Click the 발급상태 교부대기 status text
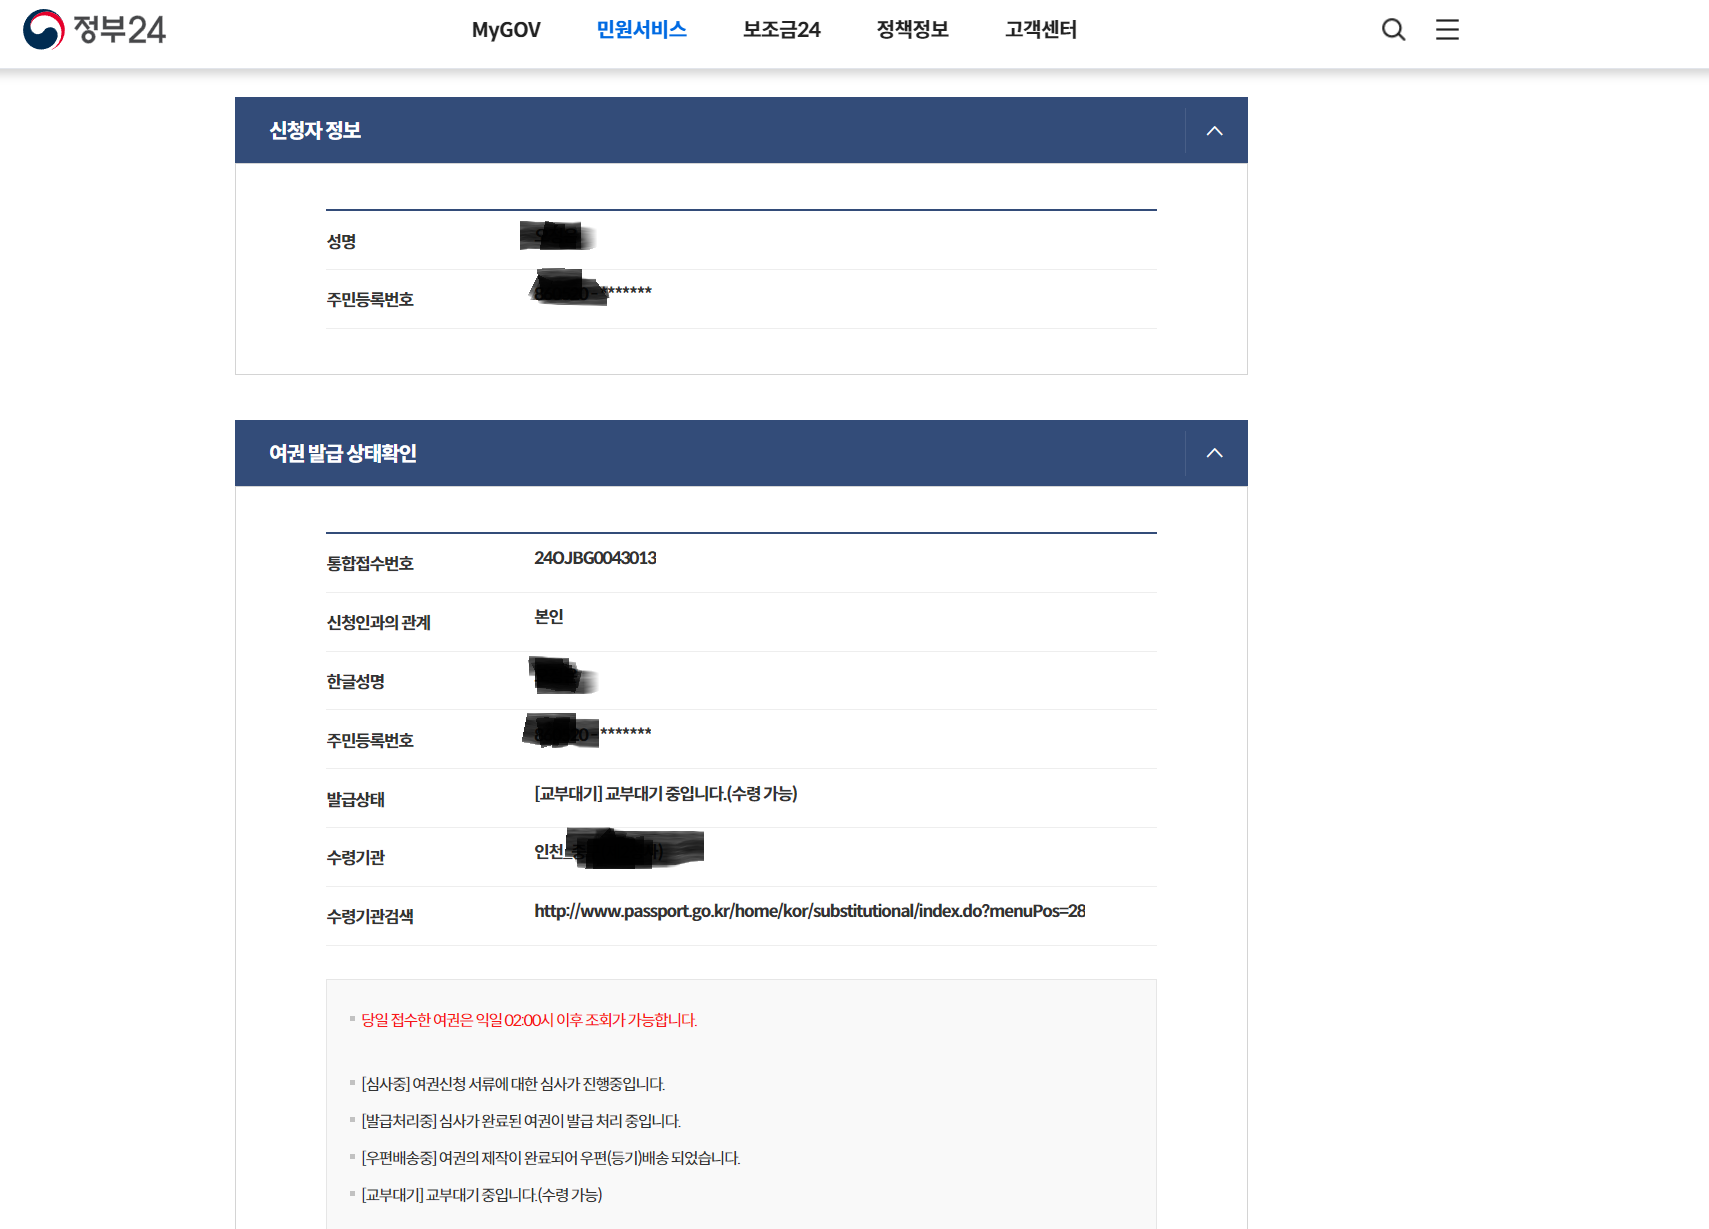This screenshot has height=1229, width=1709. click(665, 794)
